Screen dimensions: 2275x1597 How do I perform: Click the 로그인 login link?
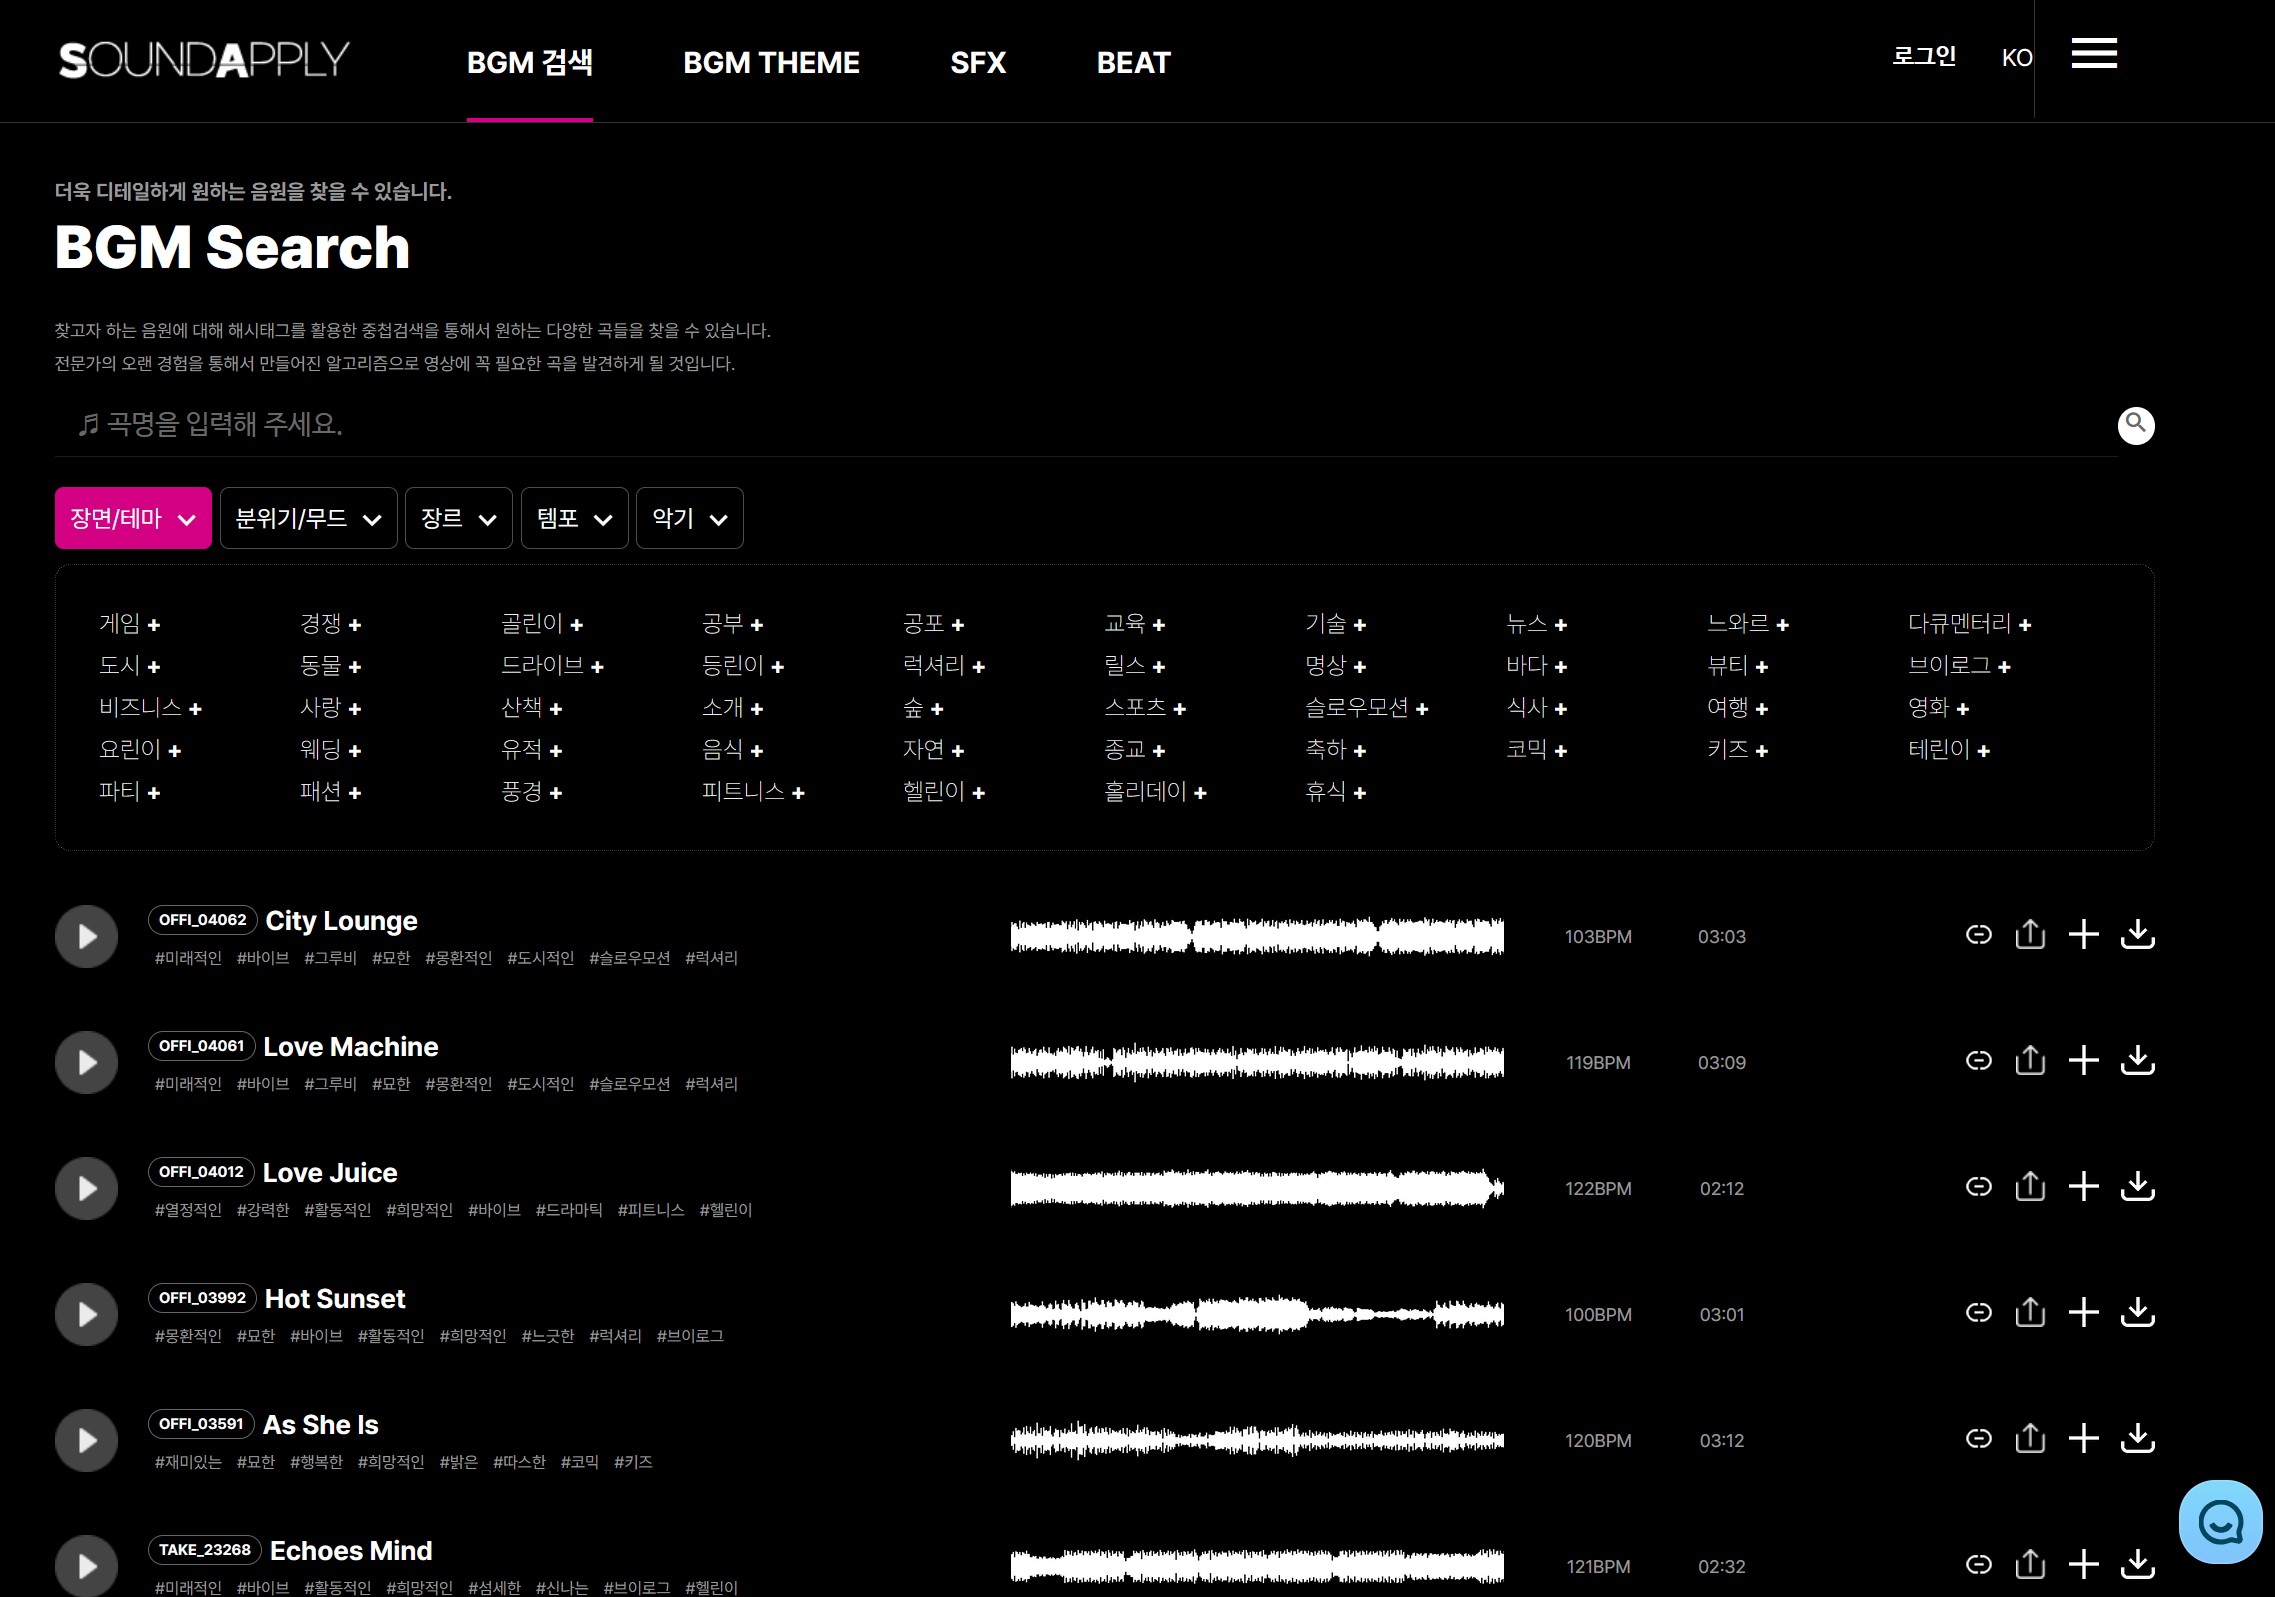[1923, 56]
